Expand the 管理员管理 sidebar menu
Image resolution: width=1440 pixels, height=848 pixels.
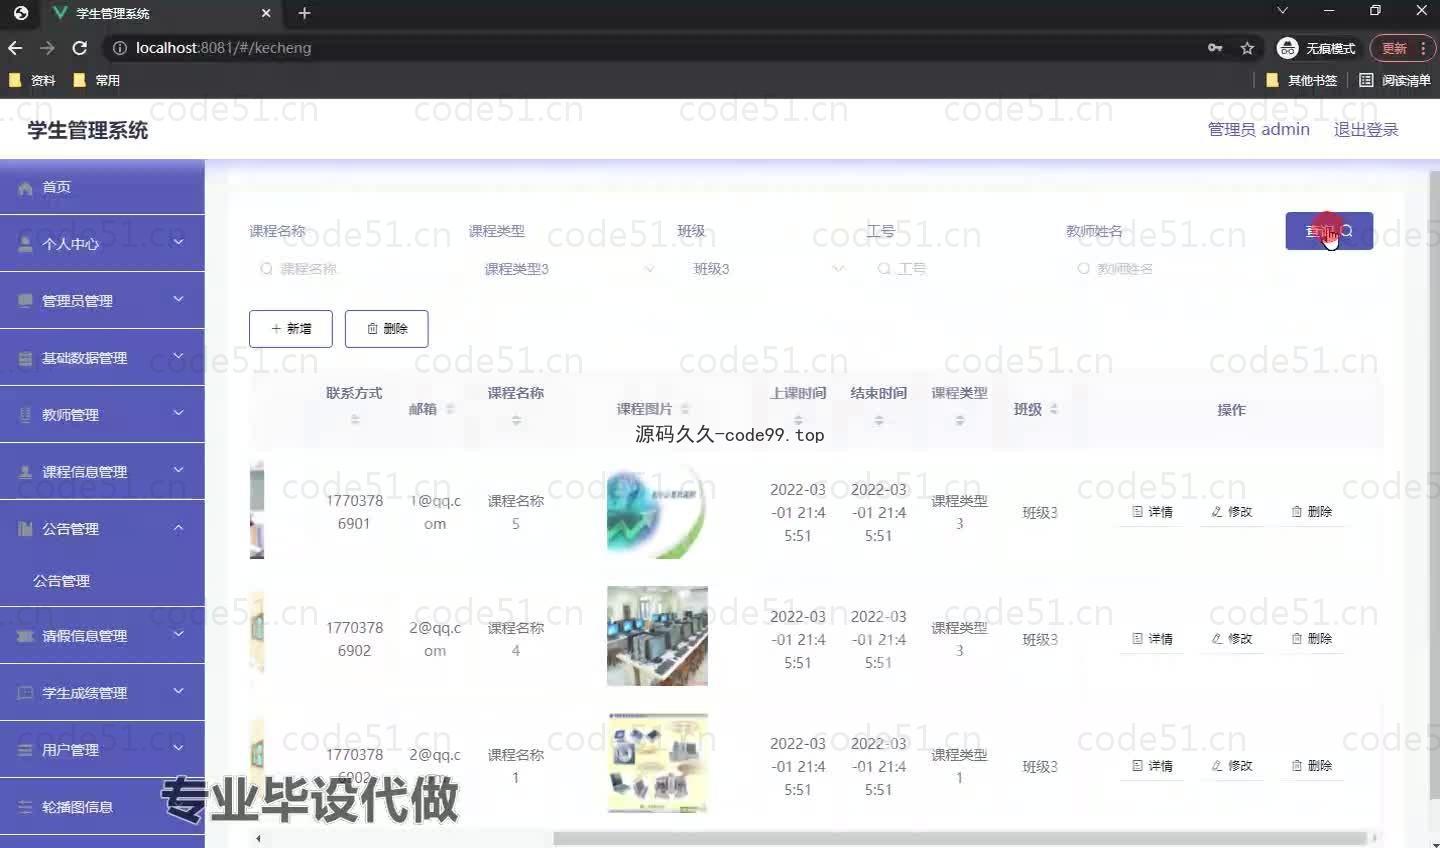[102, 300]
